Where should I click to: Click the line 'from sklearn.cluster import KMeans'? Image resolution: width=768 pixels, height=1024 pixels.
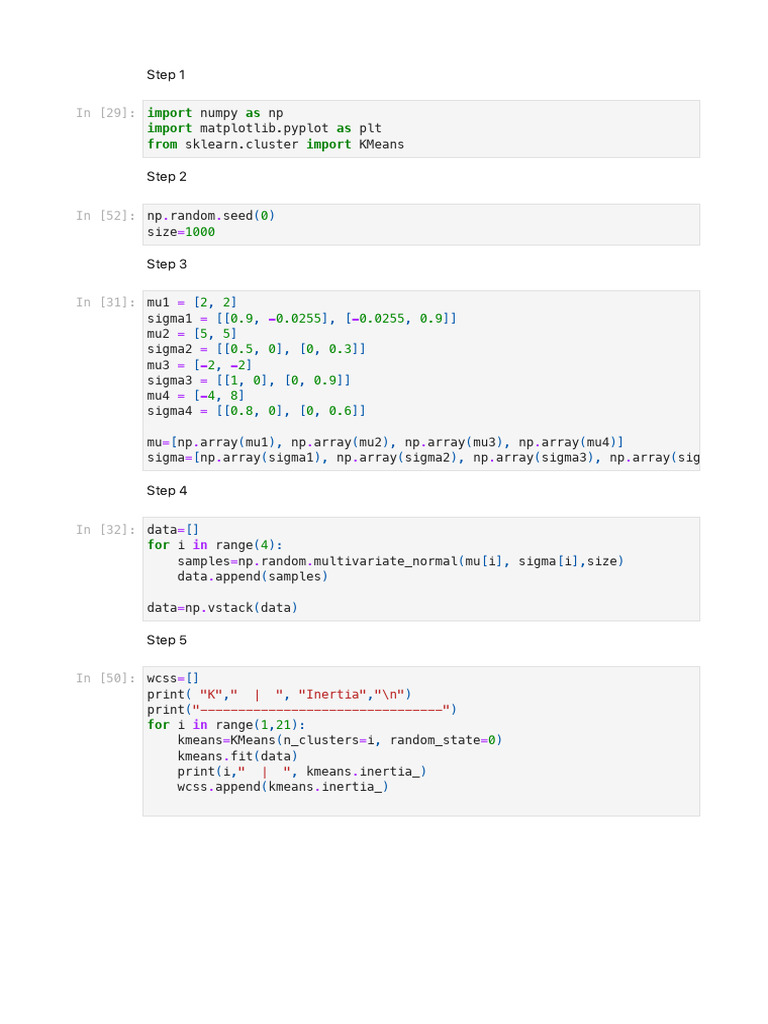pos(276,144)
